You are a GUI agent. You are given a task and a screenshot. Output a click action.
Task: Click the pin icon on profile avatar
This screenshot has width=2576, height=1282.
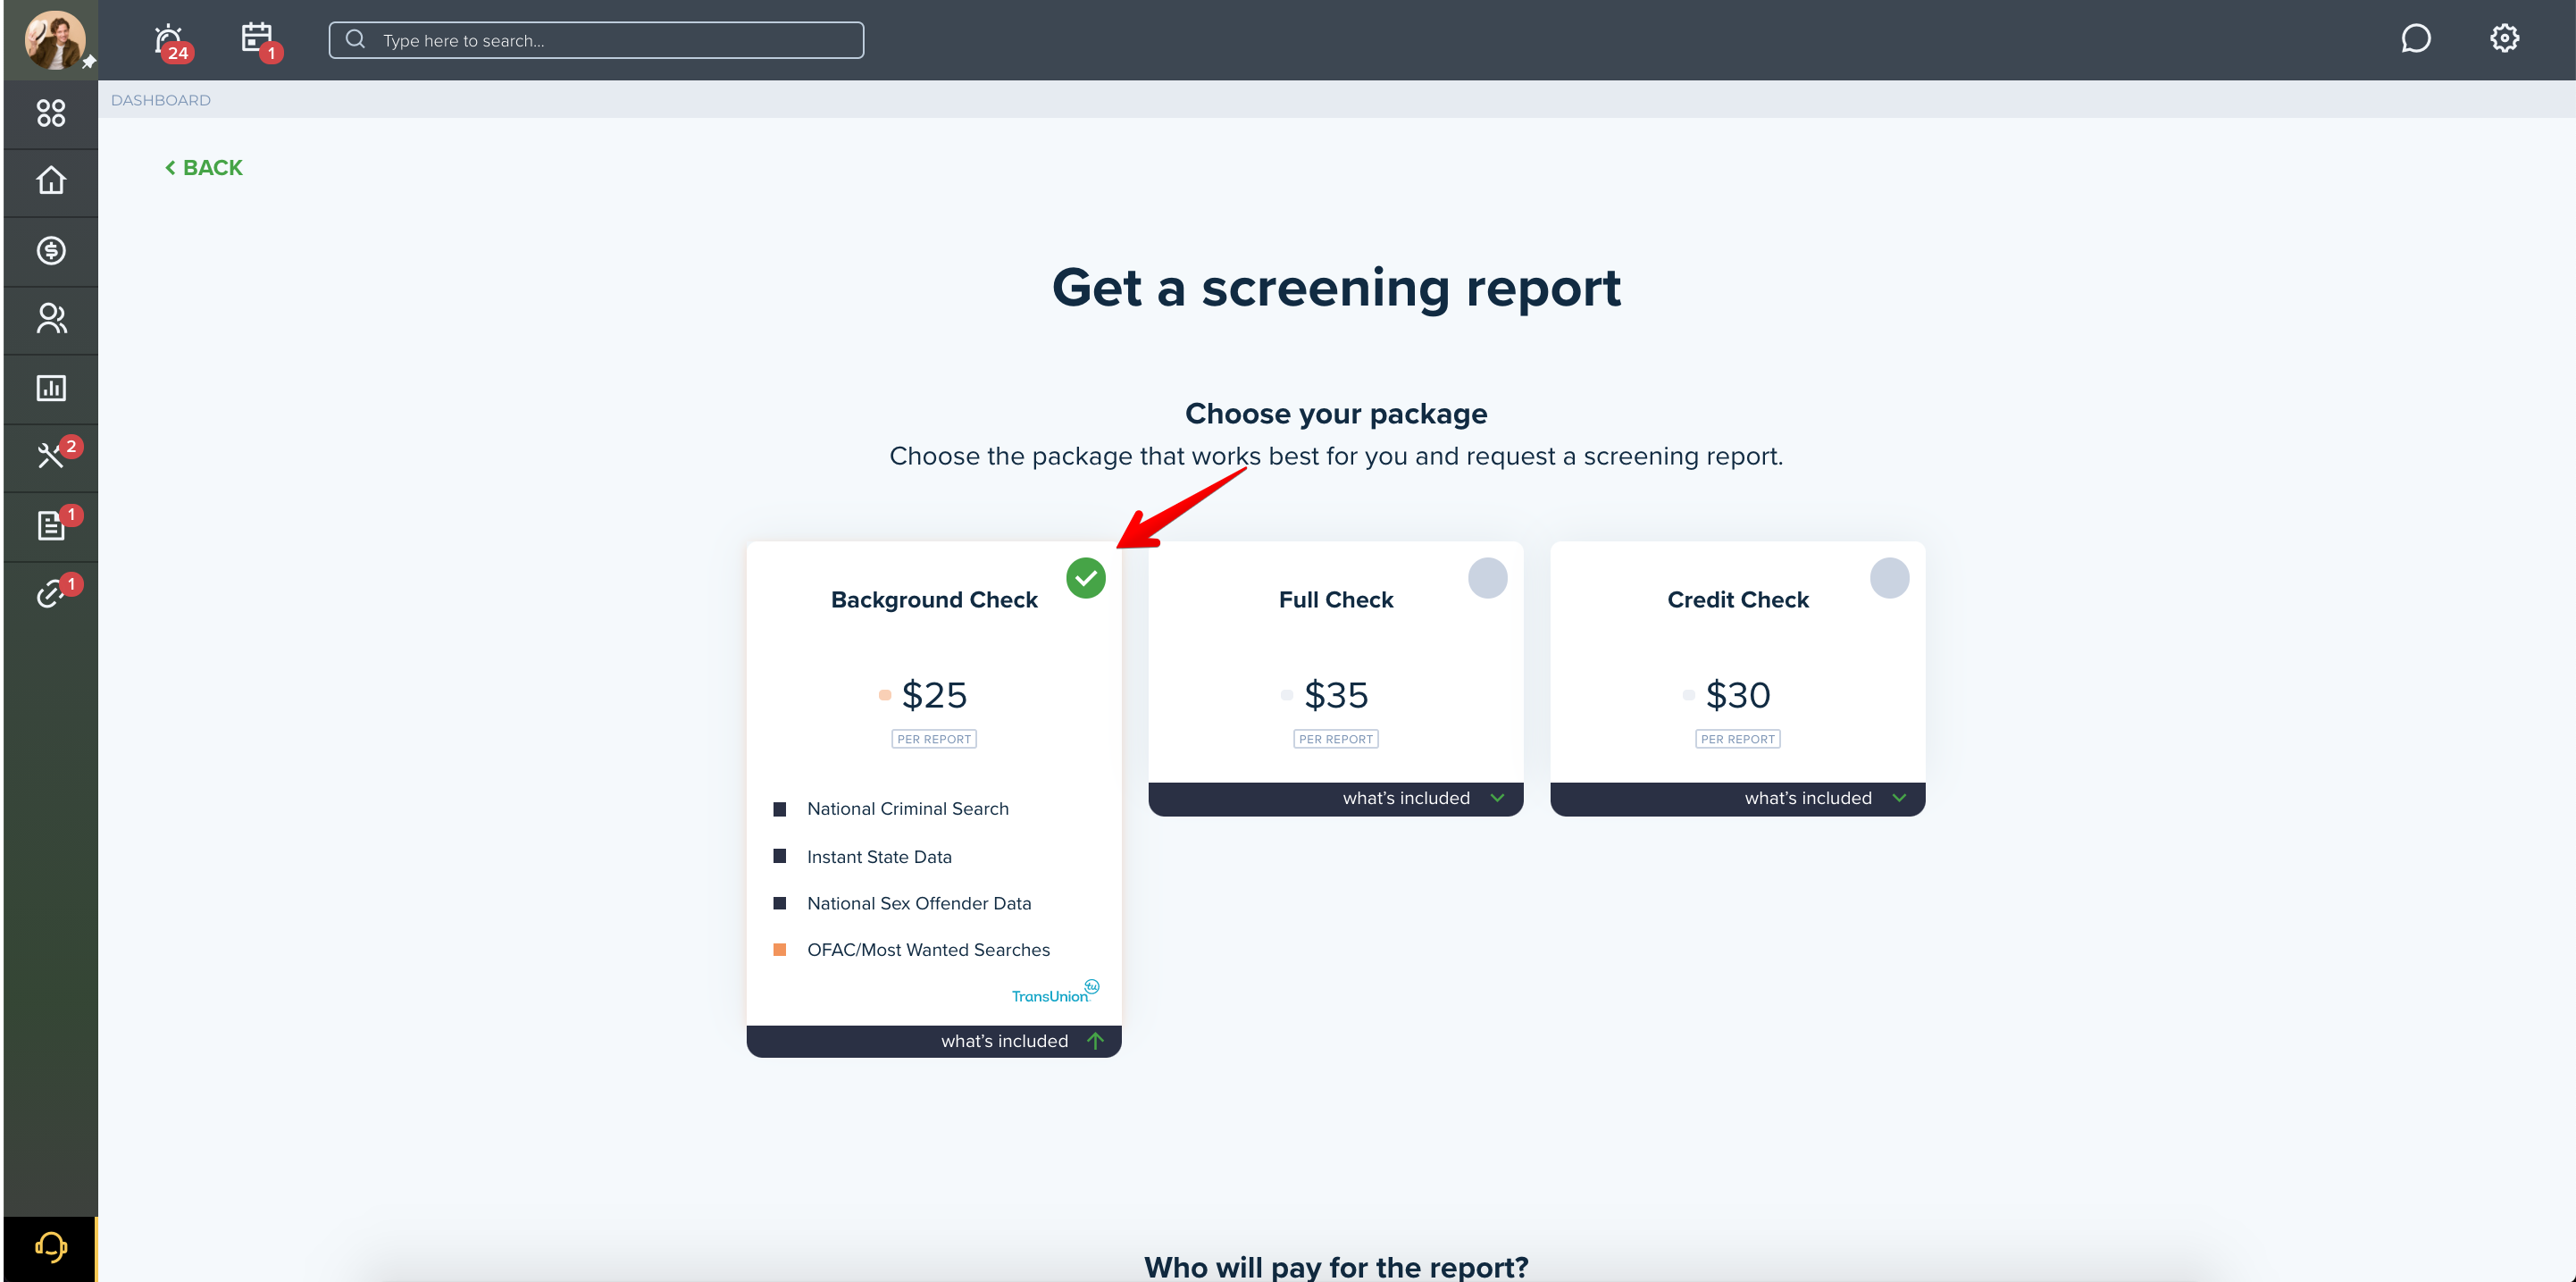(89, 62)
